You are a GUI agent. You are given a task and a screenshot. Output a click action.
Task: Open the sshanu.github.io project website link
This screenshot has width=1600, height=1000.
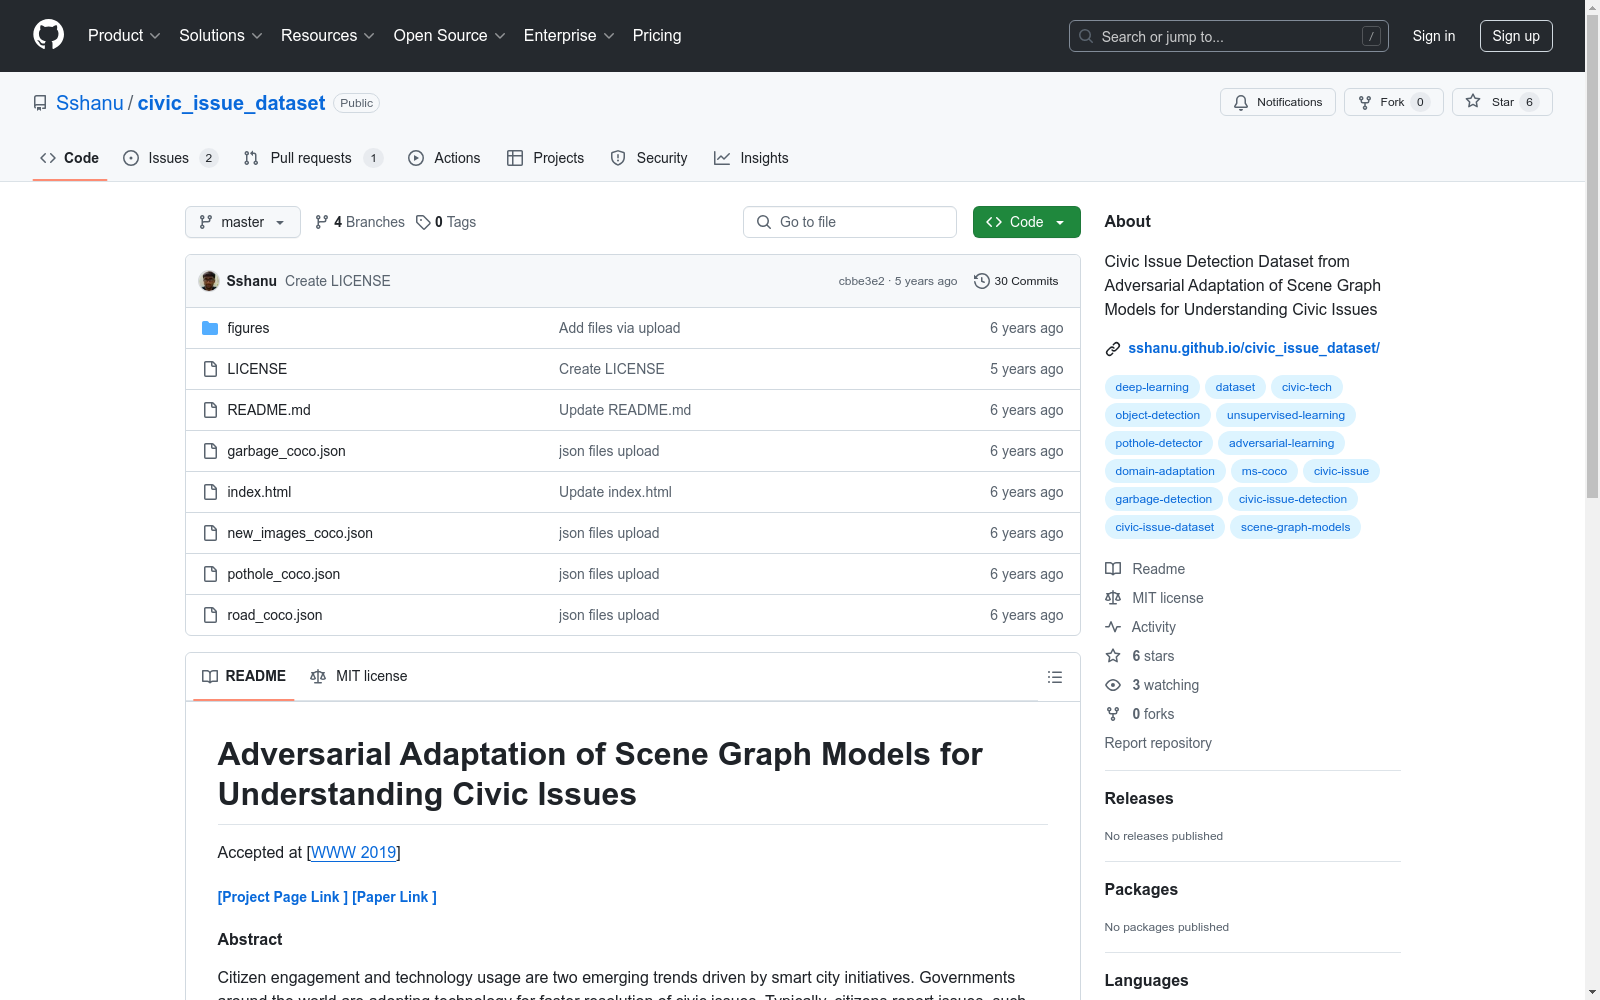click(x=1254, y=348)
